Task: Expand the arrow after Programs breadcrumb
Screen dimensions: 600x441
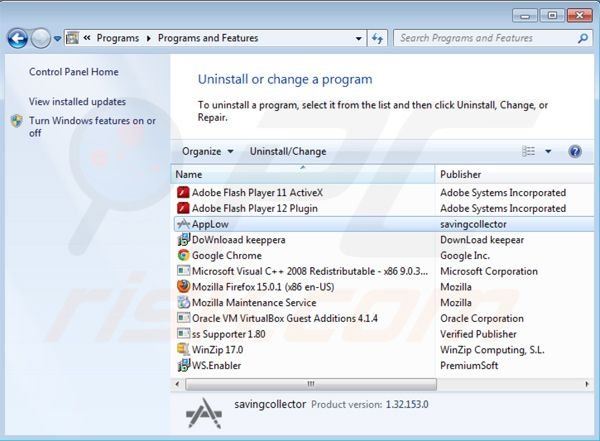Action: click(x=148, y=38)
